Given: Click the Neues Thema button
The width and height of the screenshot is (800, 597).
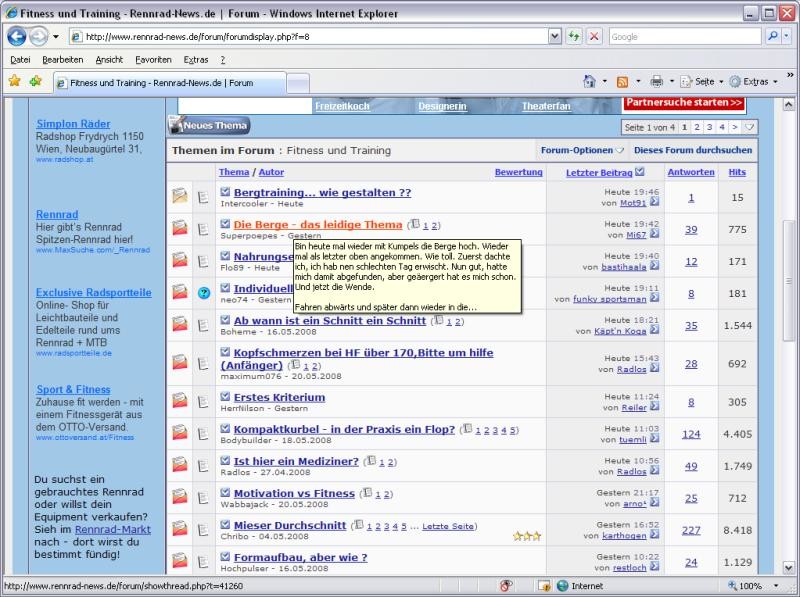Looking at the screenshot, I should [209, 126].
